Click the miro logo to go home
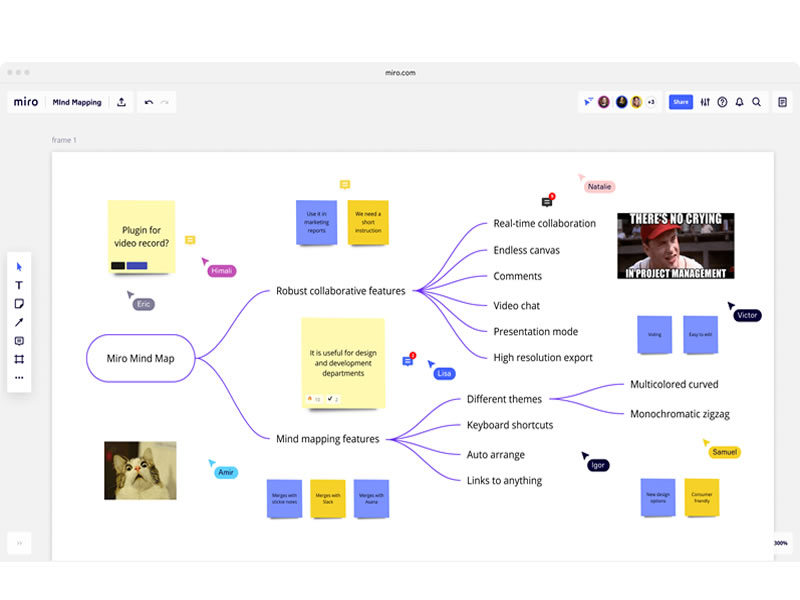Image resolution: width=800 pixels, height=600 pixels. pyautogui.click(x=25, y=102)
